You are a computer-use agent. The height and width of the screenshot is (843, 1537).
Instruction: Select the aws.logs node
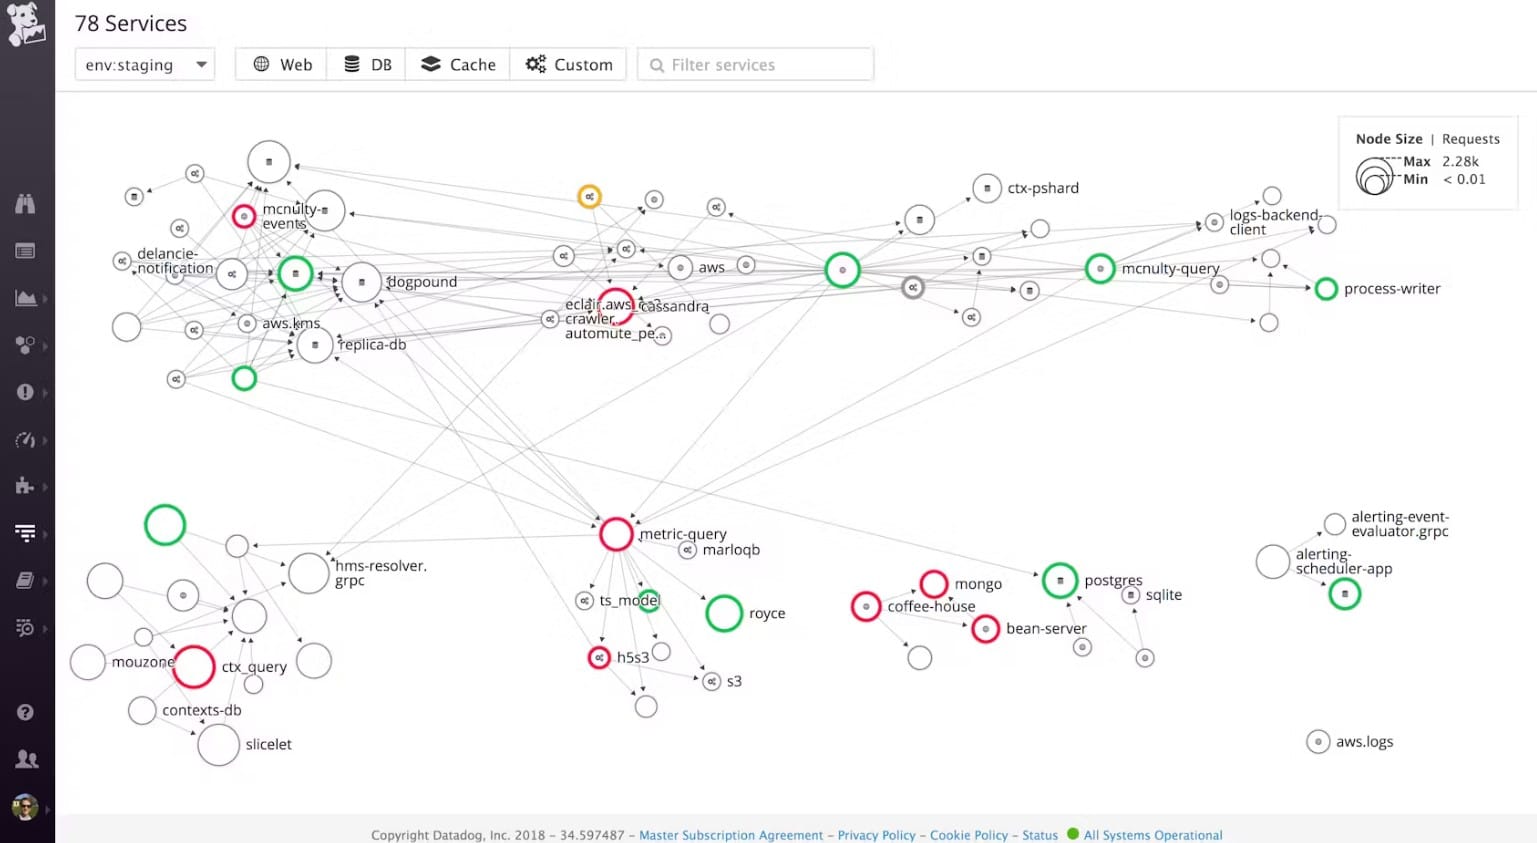pyautogui.click(x=1318, y=741)
